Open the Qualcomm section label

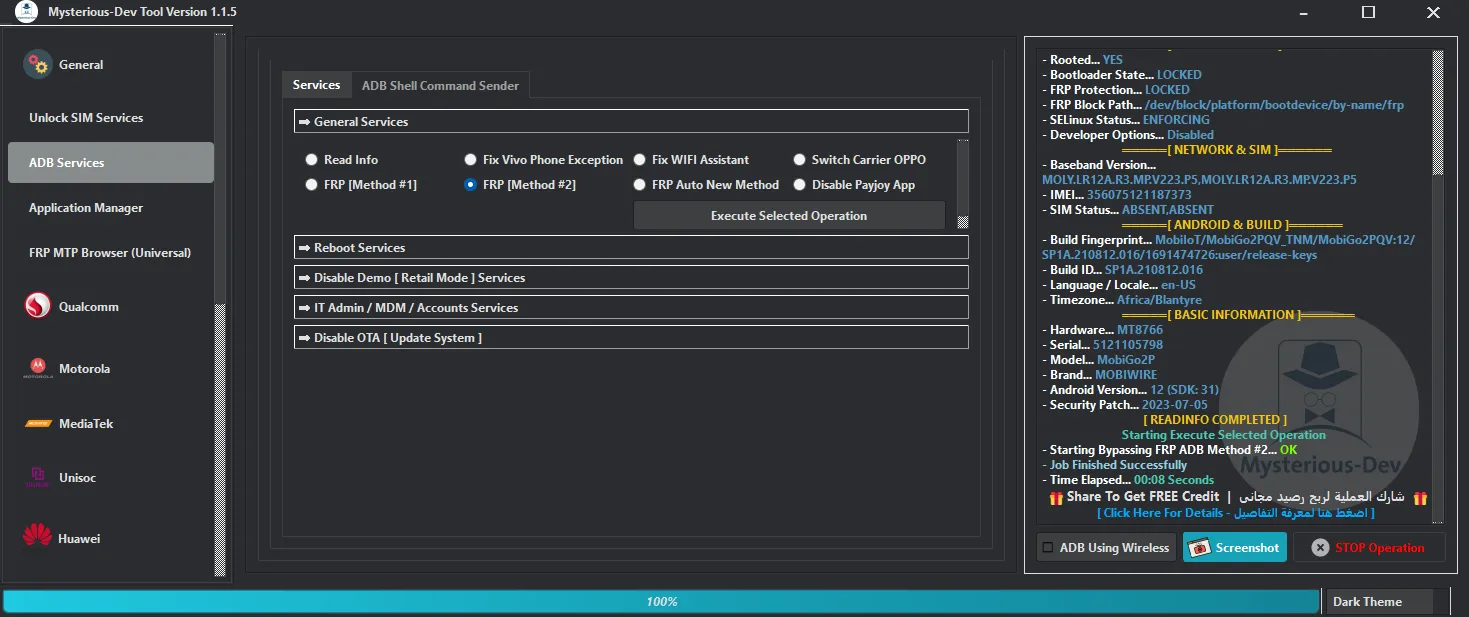point(89,307)
